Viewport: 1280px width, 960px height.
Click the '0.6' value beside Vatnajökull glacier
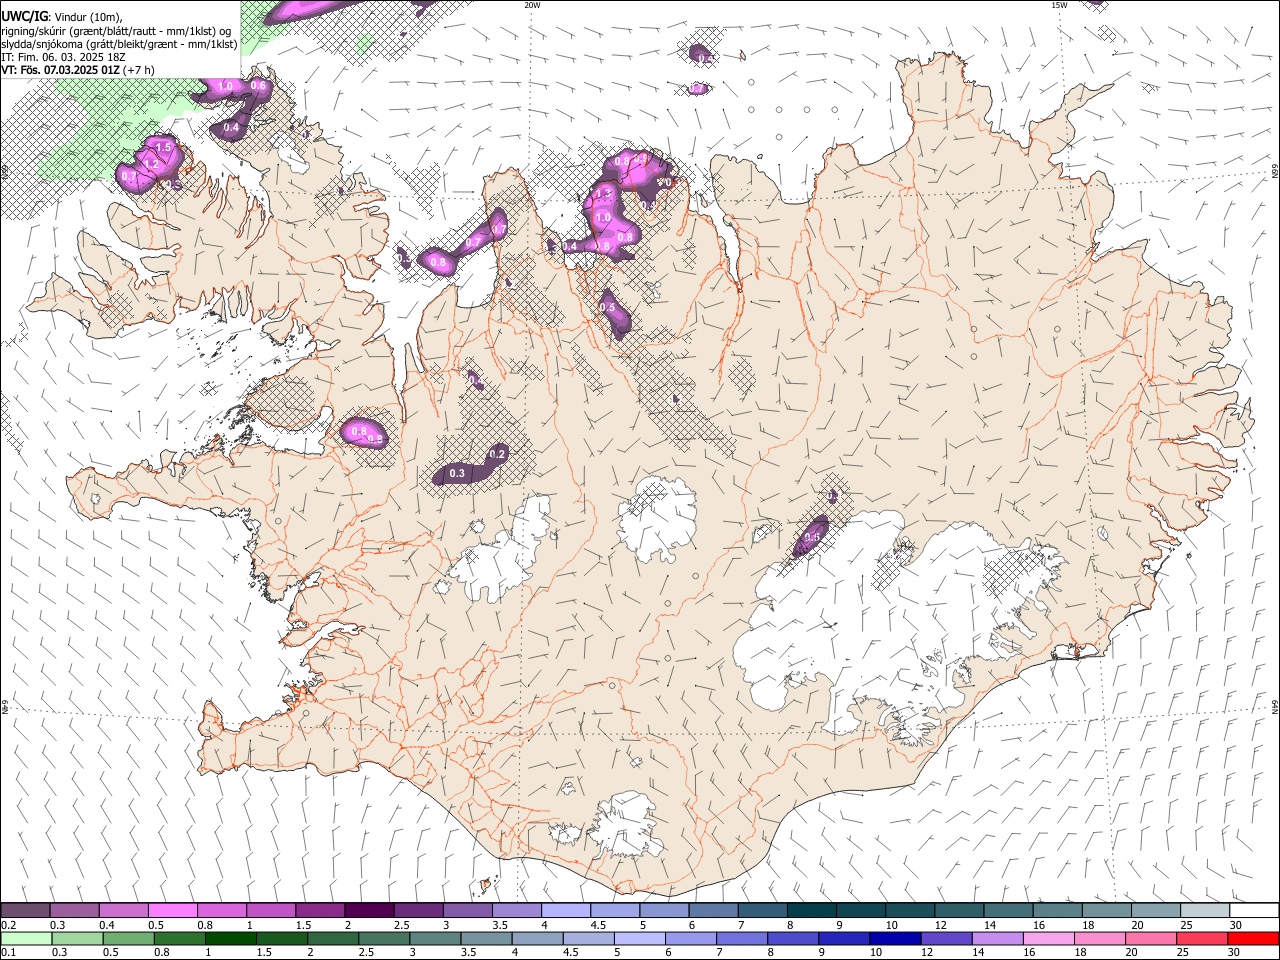click(812, 538)
